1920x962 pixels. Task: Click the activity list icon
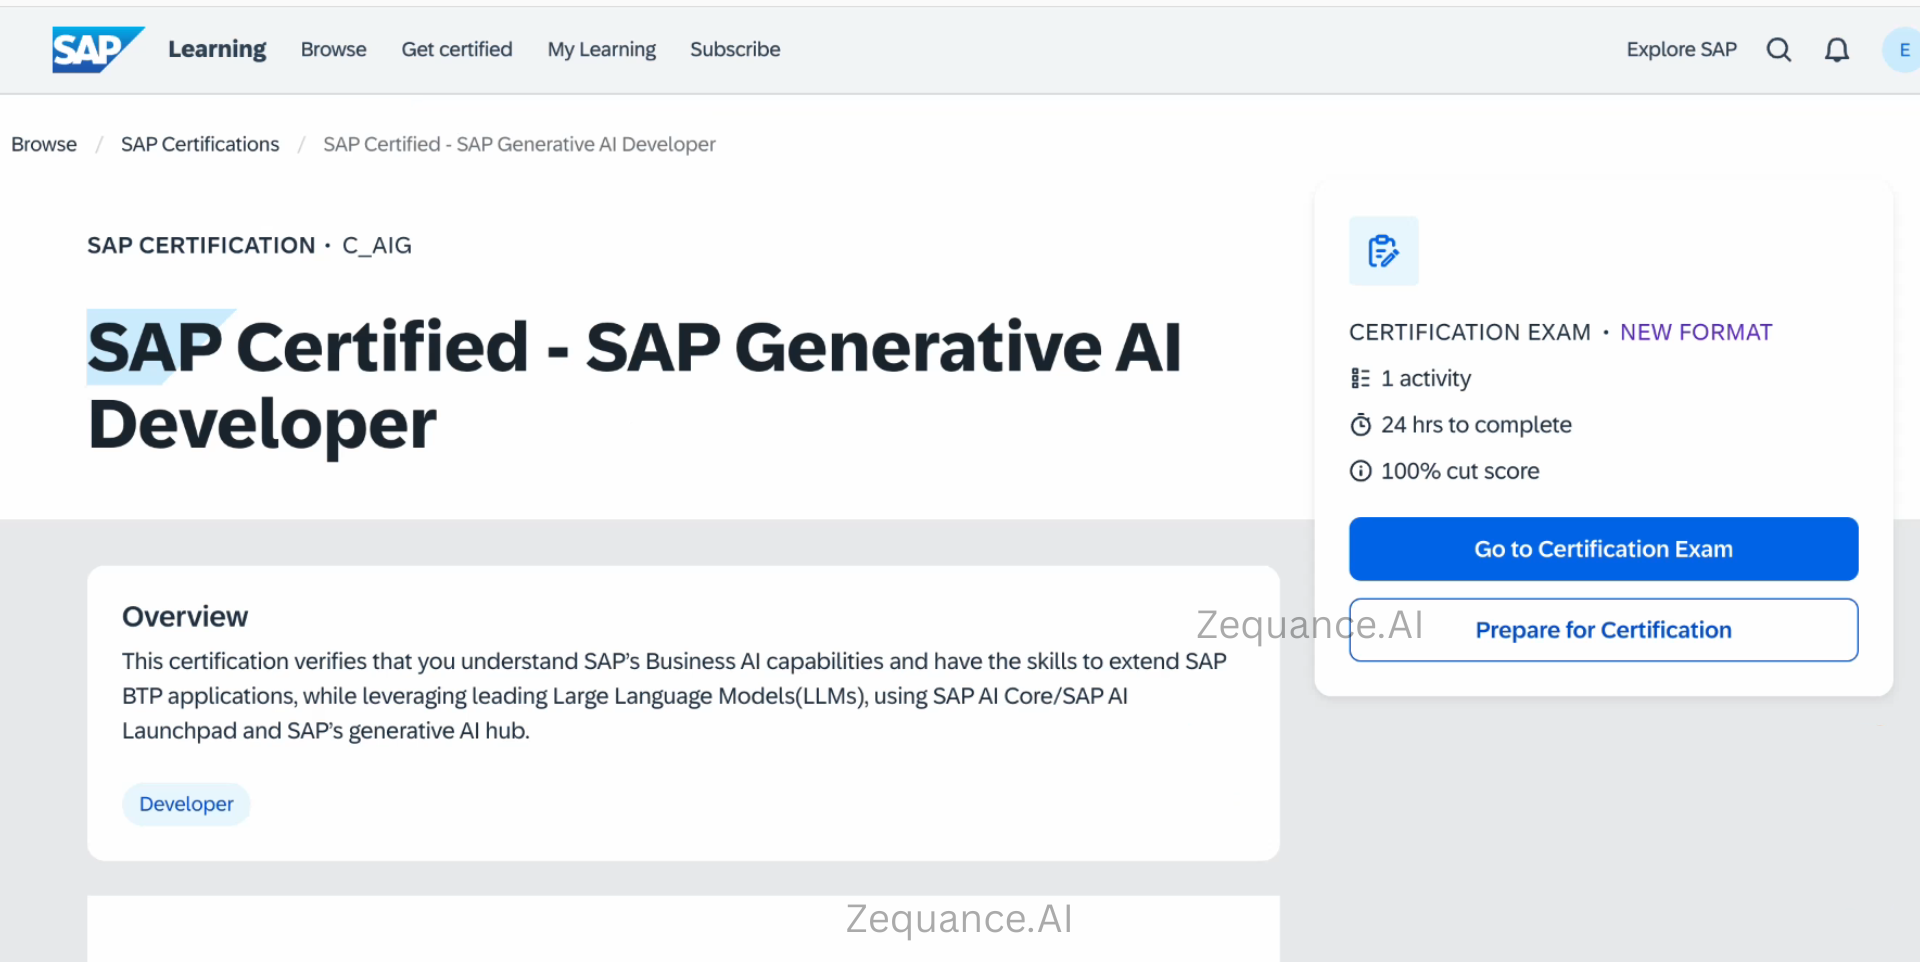pos(1360,377)
